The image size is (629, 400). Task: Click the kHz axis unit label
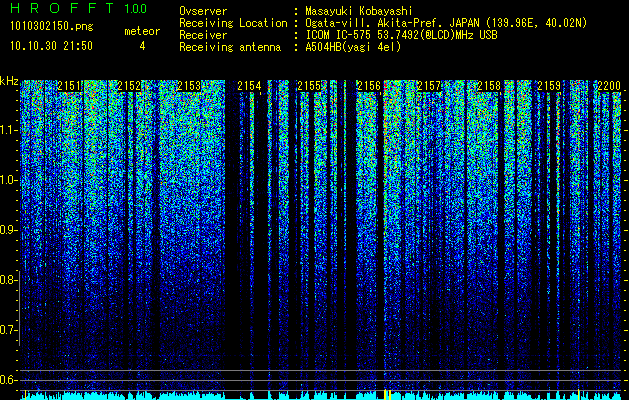9,81
